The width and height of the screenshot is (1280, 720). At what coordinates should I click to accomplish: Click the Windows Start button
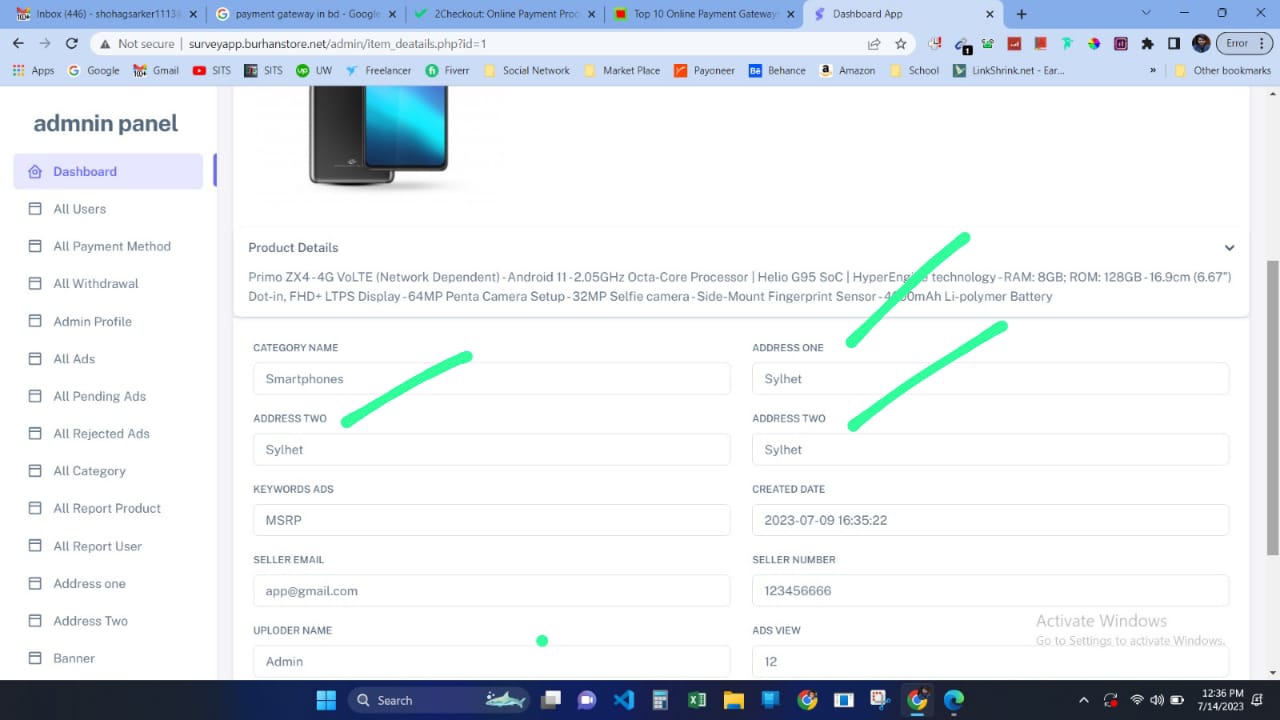(x=325, y=700)
